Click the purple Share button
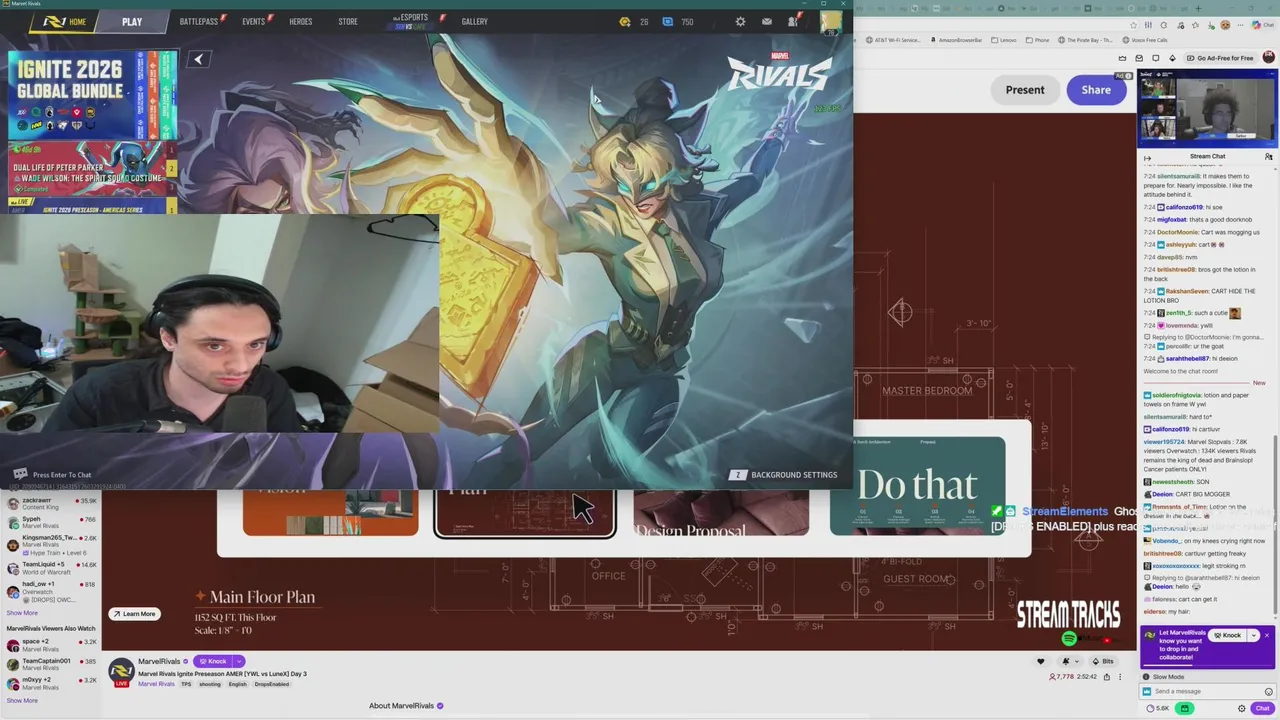Image resolution: width=1280 pixels, height=720 pixels. tap(1096, 90)
